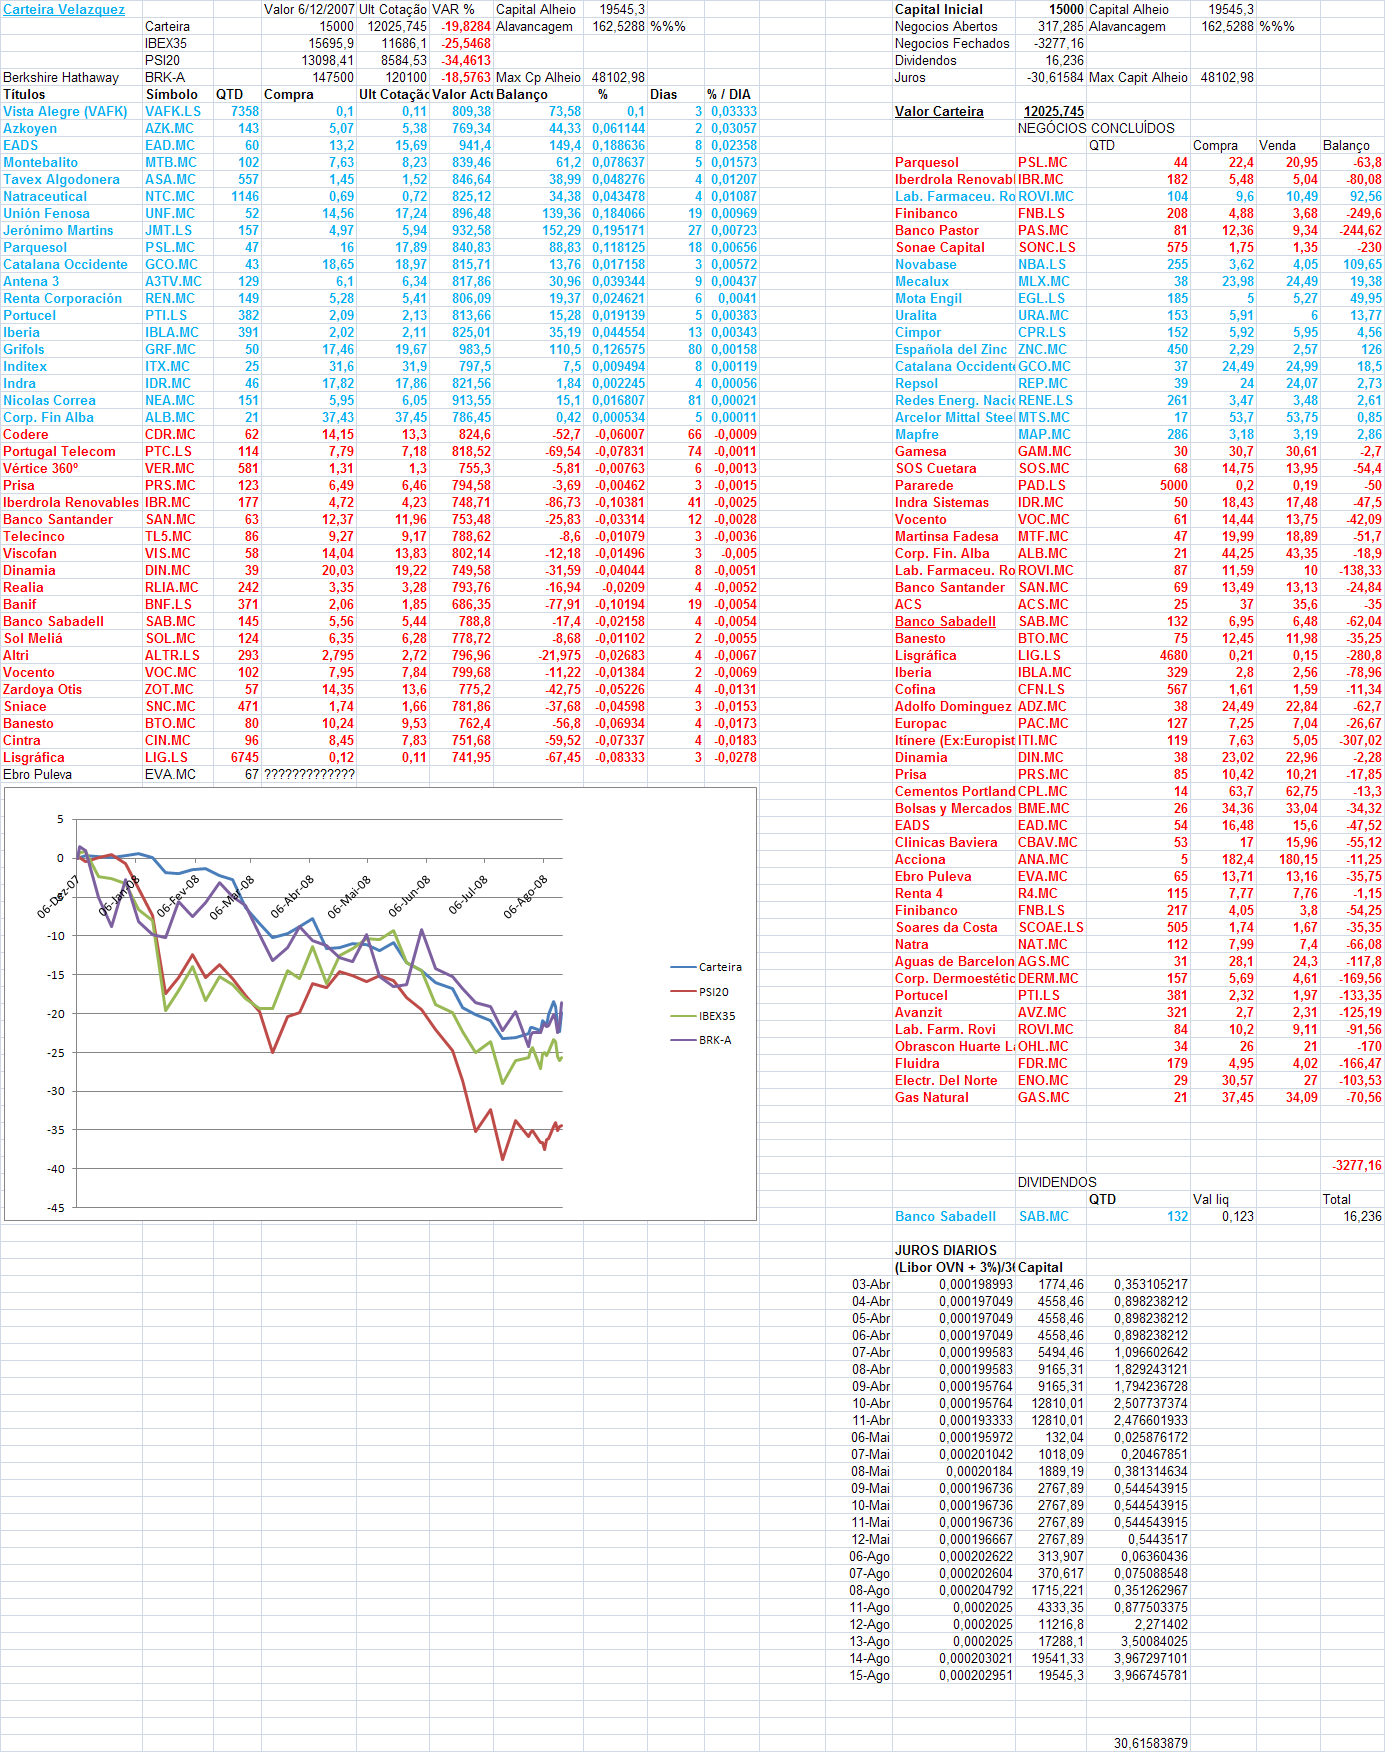This screenshot has height=1752, width=1385.
Task: Click the Carteira legend entry in chart
Action: (x=706, y=968)
